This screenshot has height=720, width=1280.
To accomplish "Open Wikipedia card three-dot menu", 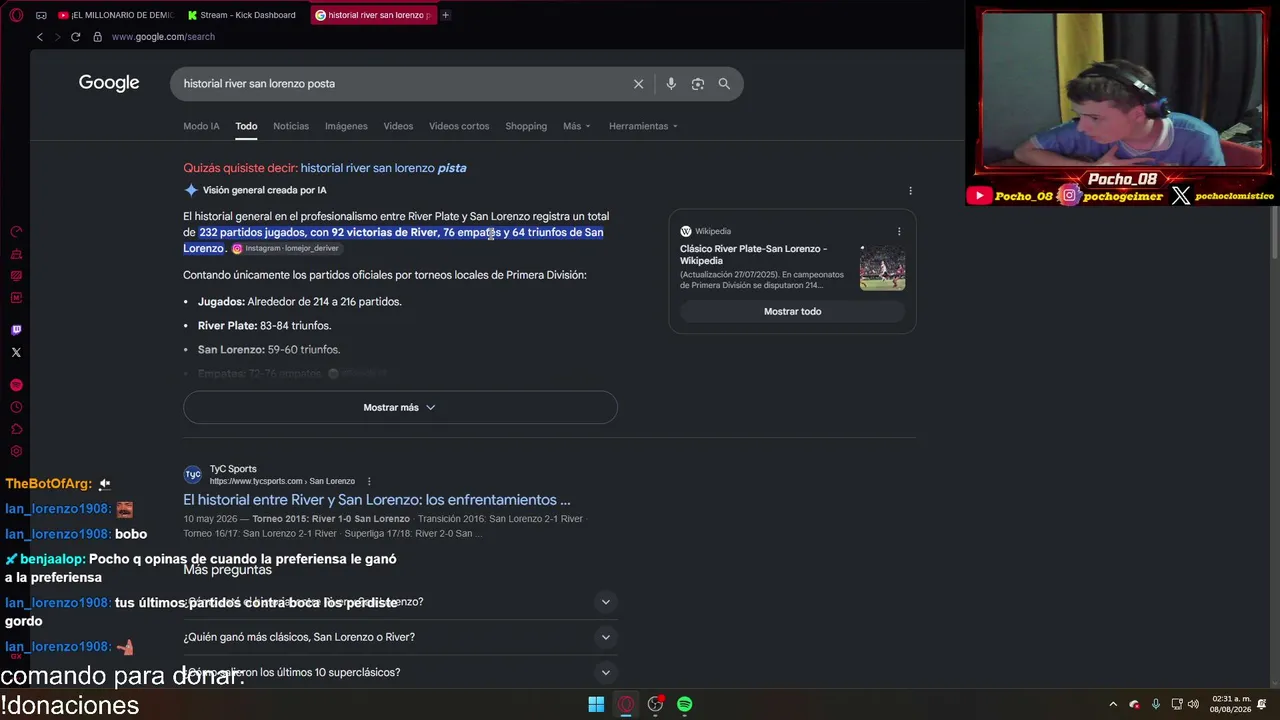I will pyautogui.click(x=899, y=231).
